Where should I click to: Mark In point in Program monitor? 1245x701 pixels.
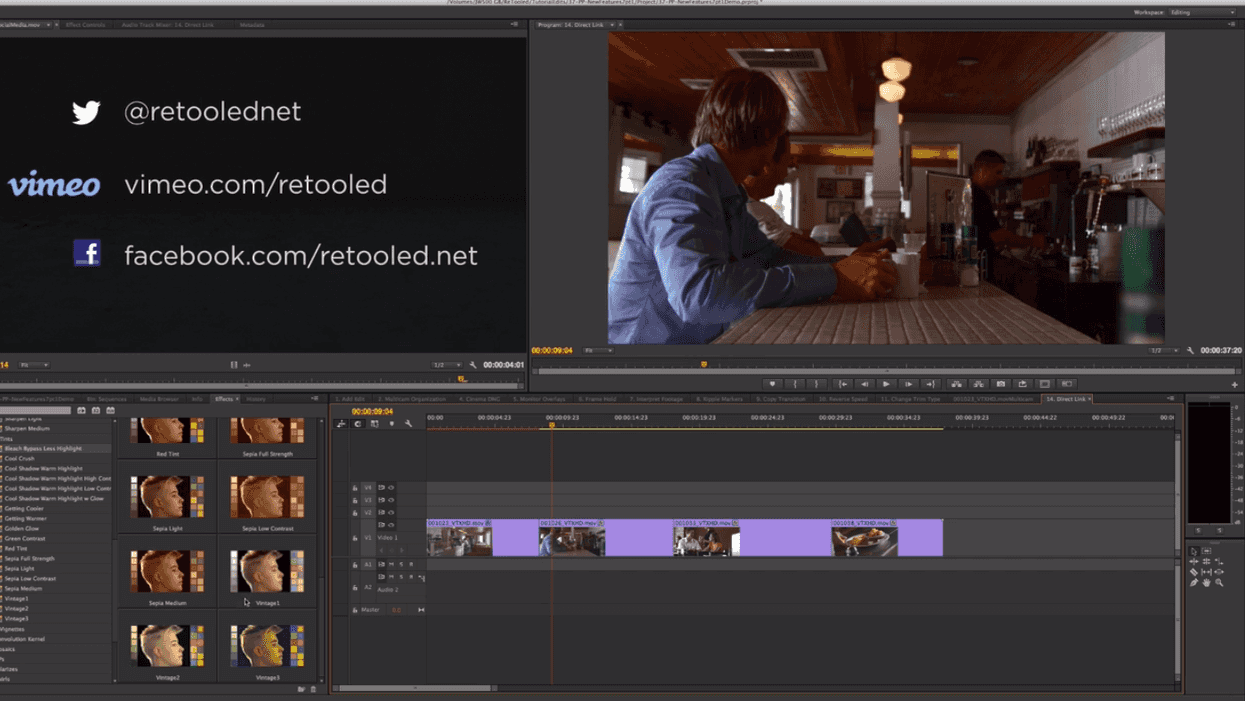795,384
